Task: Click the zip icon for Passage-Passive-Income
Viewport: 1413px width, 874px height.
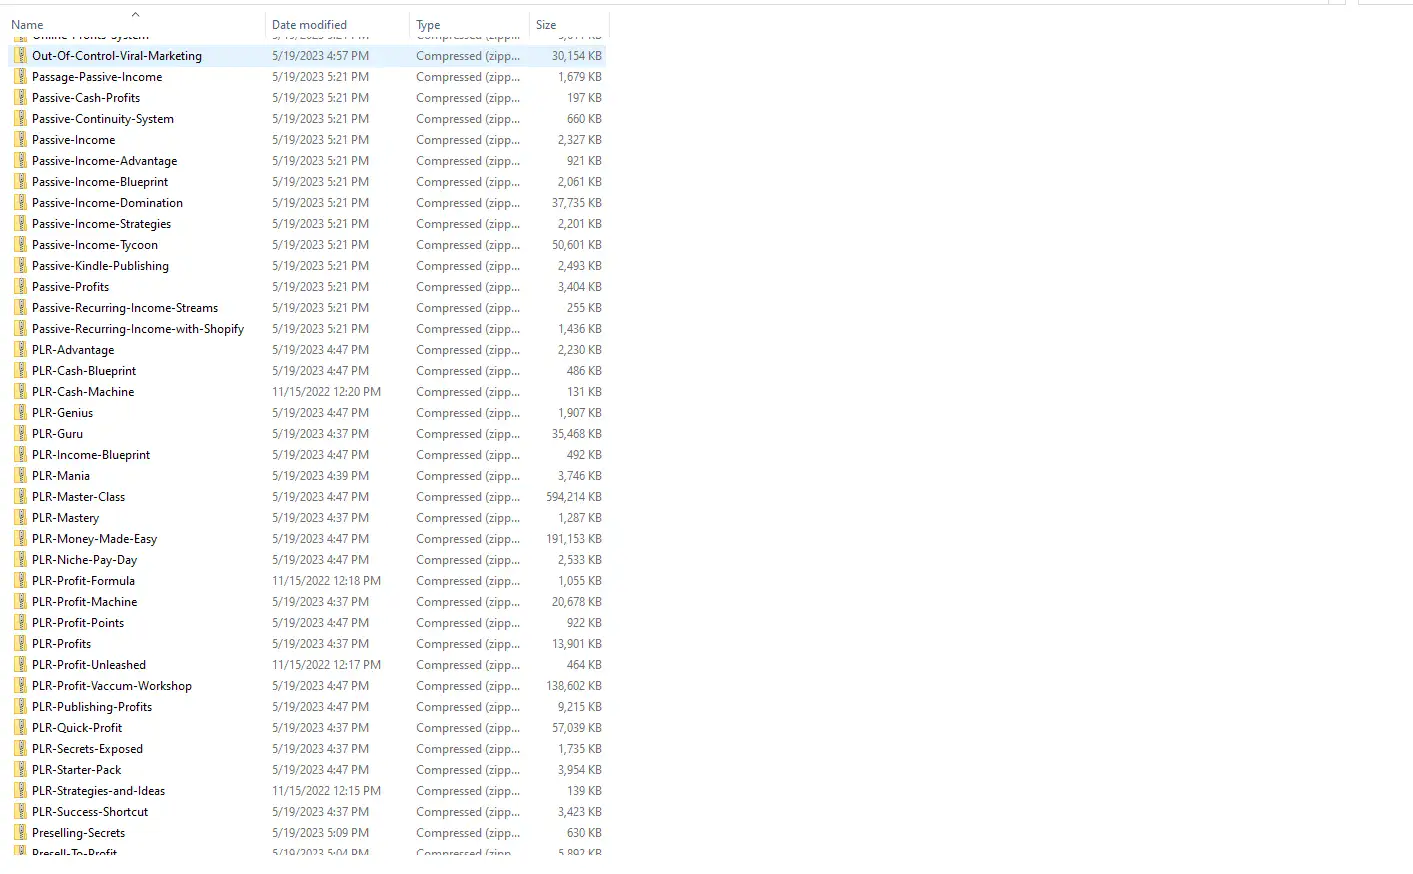Action: (x=20, y=76)
